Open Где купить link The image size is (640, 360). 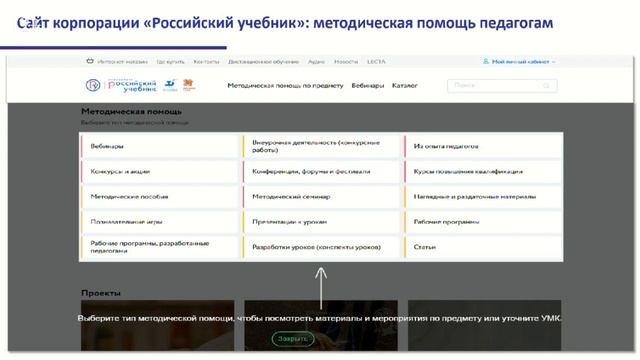click(170, 62)
